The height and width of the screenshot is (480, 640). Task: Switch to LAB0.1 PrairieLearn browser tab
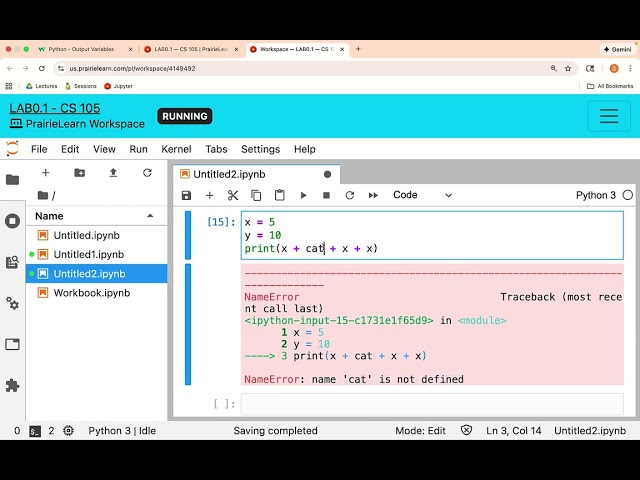tap(191, 49)
